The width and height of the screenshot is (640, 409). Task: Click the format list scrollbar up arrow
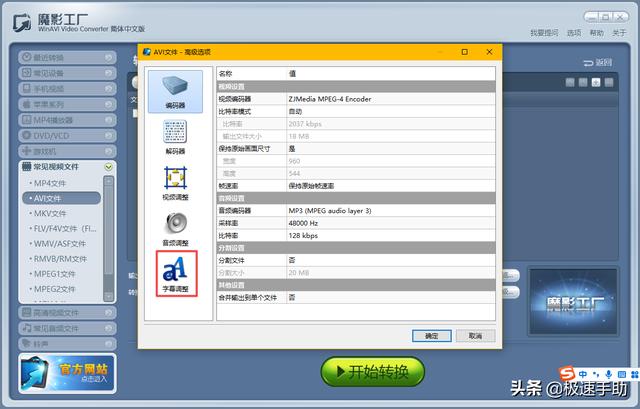[109, 180]
